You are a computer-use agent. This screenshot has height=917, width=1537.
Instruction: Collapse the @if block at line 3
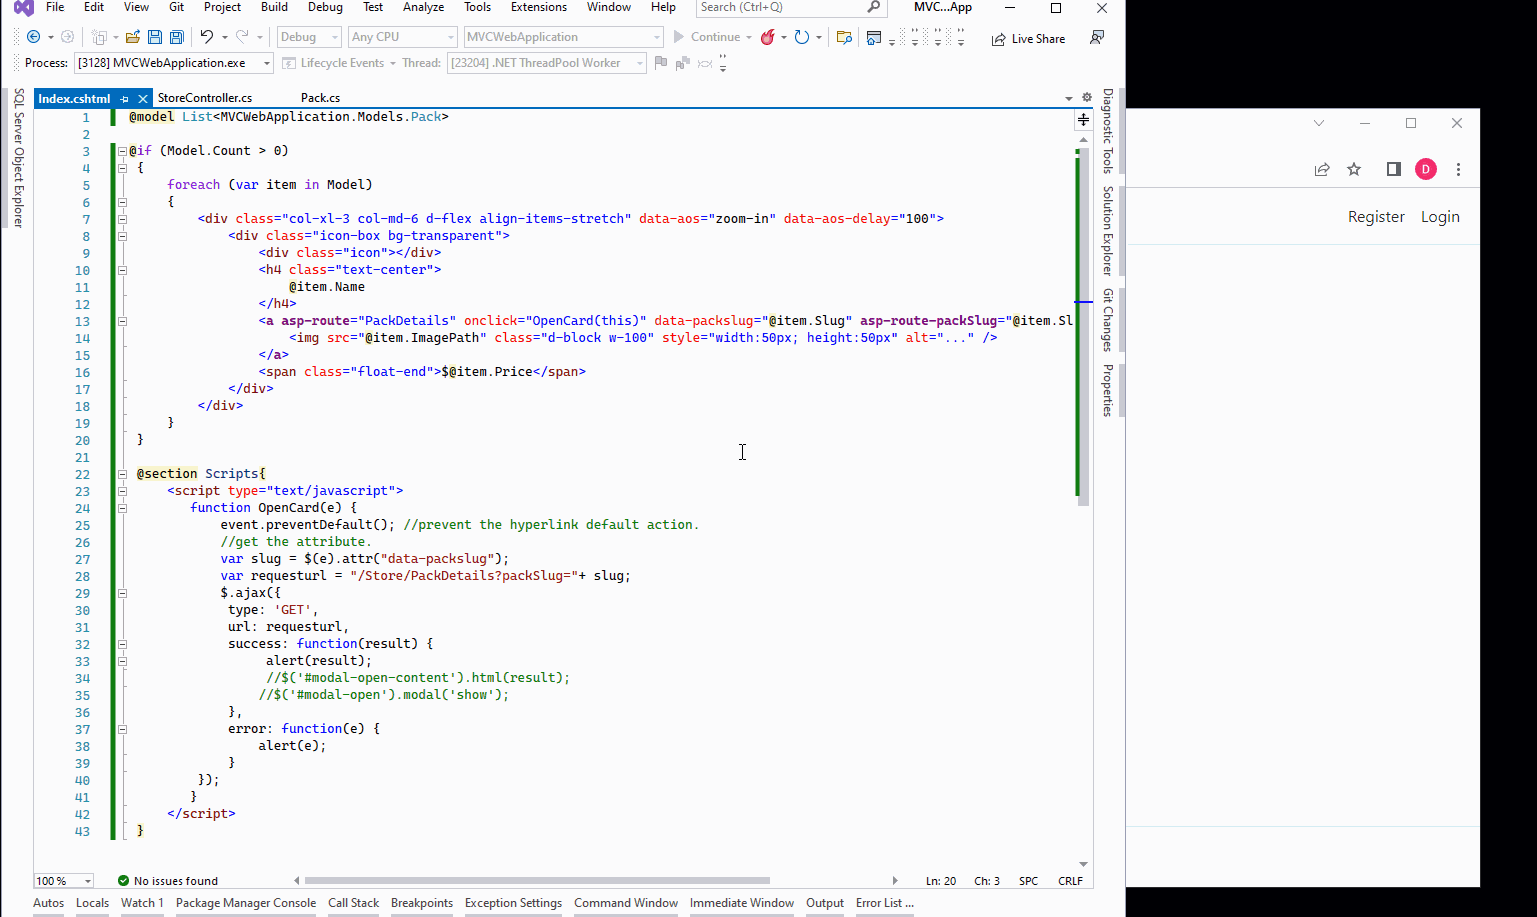[x=122, y=151]
